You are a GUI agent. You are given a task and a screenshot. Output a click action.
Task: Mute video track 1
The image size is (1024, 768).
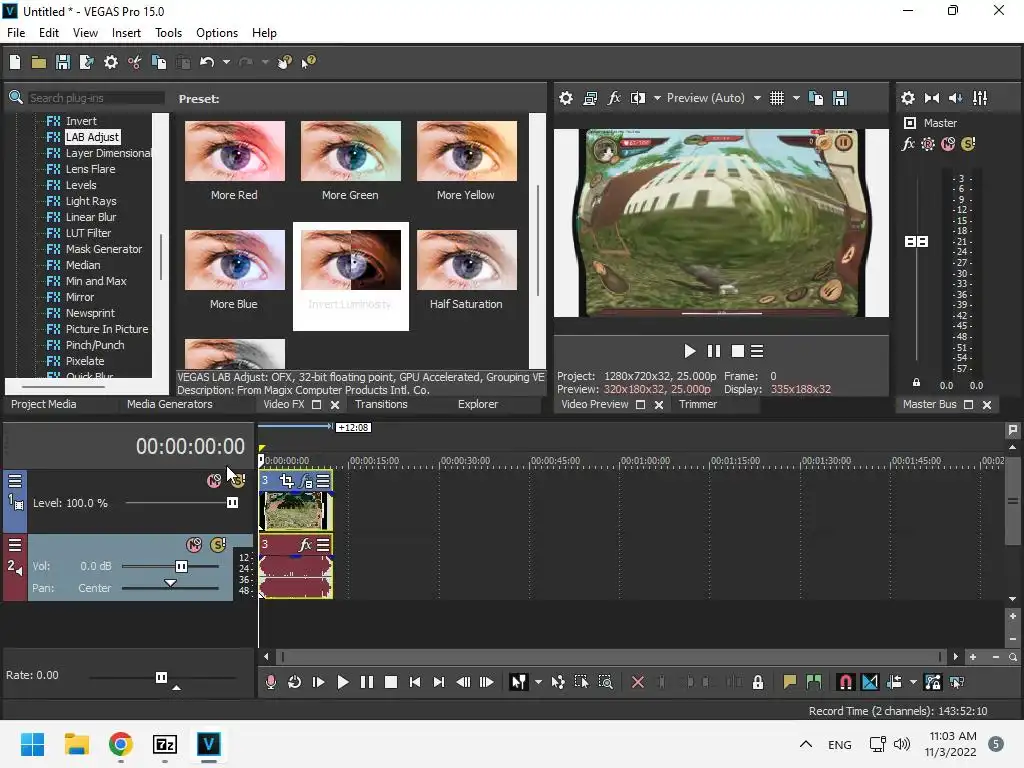(x=214, y=481)
